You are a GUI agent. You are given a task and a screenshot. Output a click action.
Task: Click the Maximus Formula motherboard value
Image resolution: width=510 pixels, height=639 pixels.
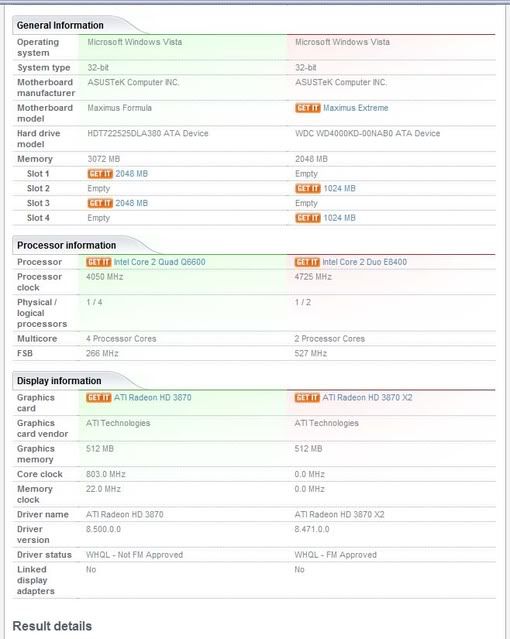point(119,108)
